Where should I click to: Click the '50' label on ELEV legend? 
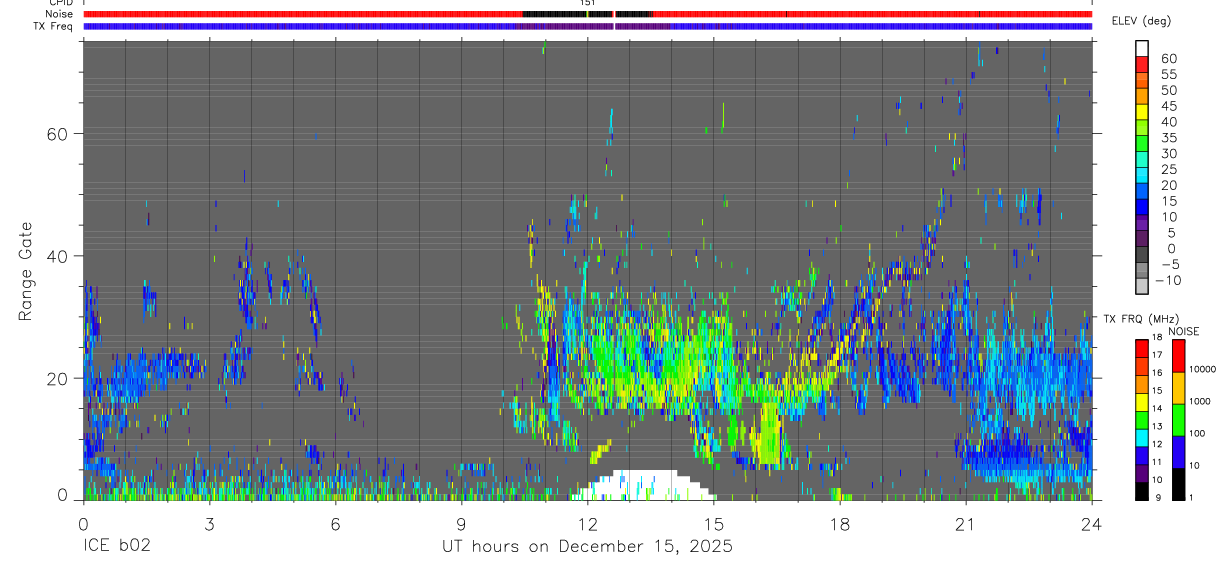[x=1169, y=90]
